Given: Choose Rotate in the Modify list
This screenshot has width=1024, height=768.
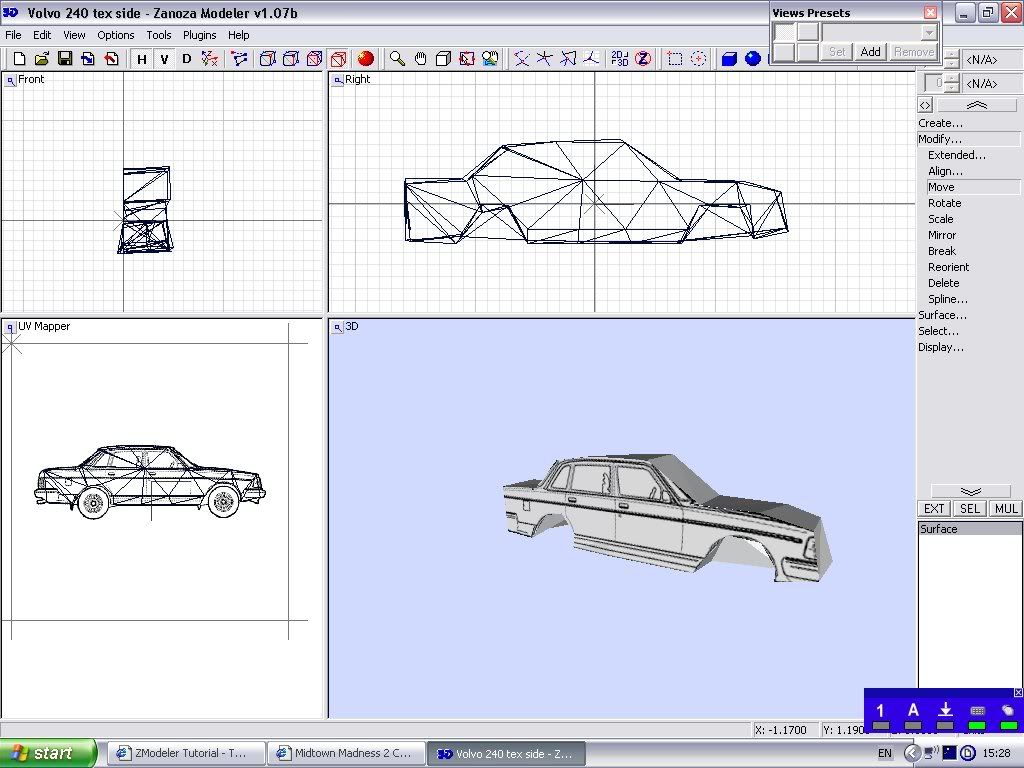Looking at the screenshot, I should pyautogui.click(x=944, y=203).
